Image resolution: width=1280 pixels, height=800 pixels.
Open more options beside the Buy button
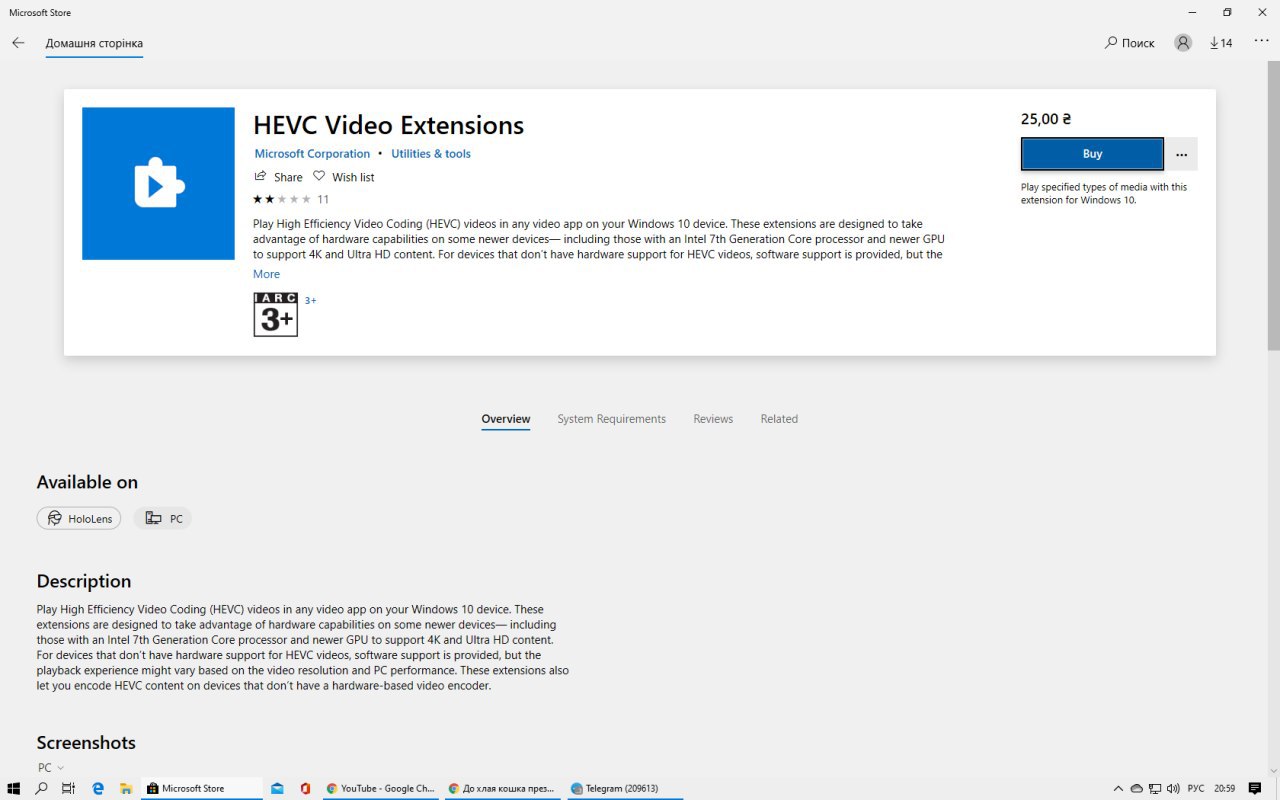pos(1182,154)
